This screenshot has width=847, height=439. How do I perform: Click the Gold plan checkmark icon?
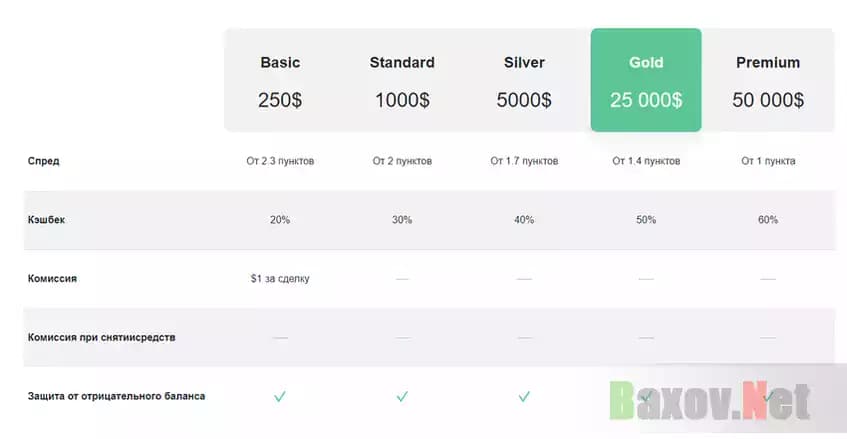[x=646, y=396]
